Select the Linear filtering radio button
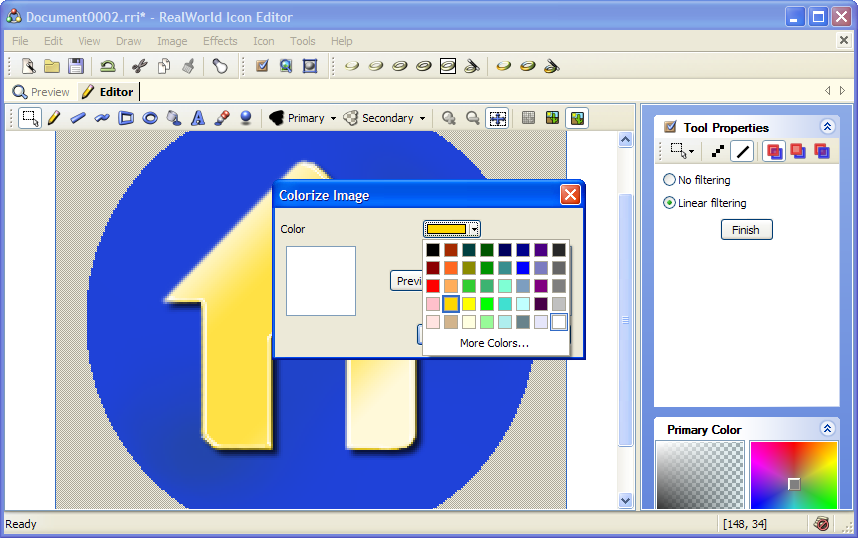 [669, 203]
